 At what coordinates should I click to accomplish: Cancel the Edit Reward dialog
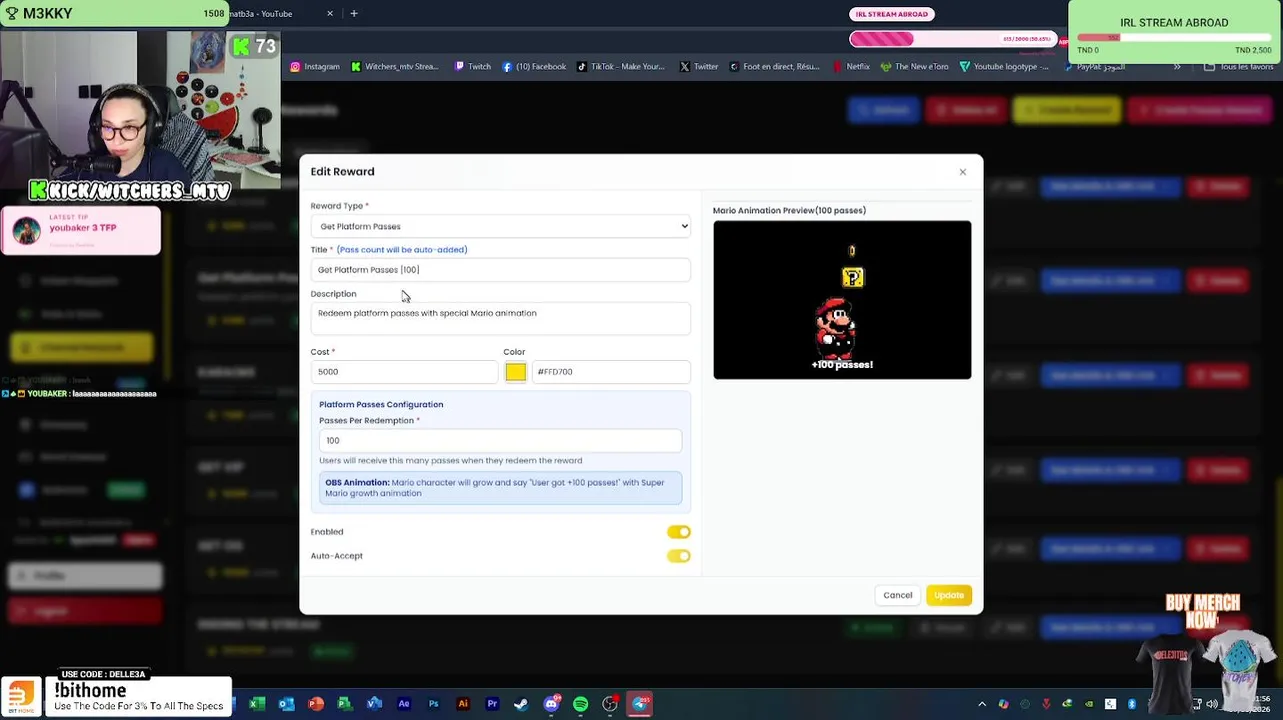(x=897, y=595)
